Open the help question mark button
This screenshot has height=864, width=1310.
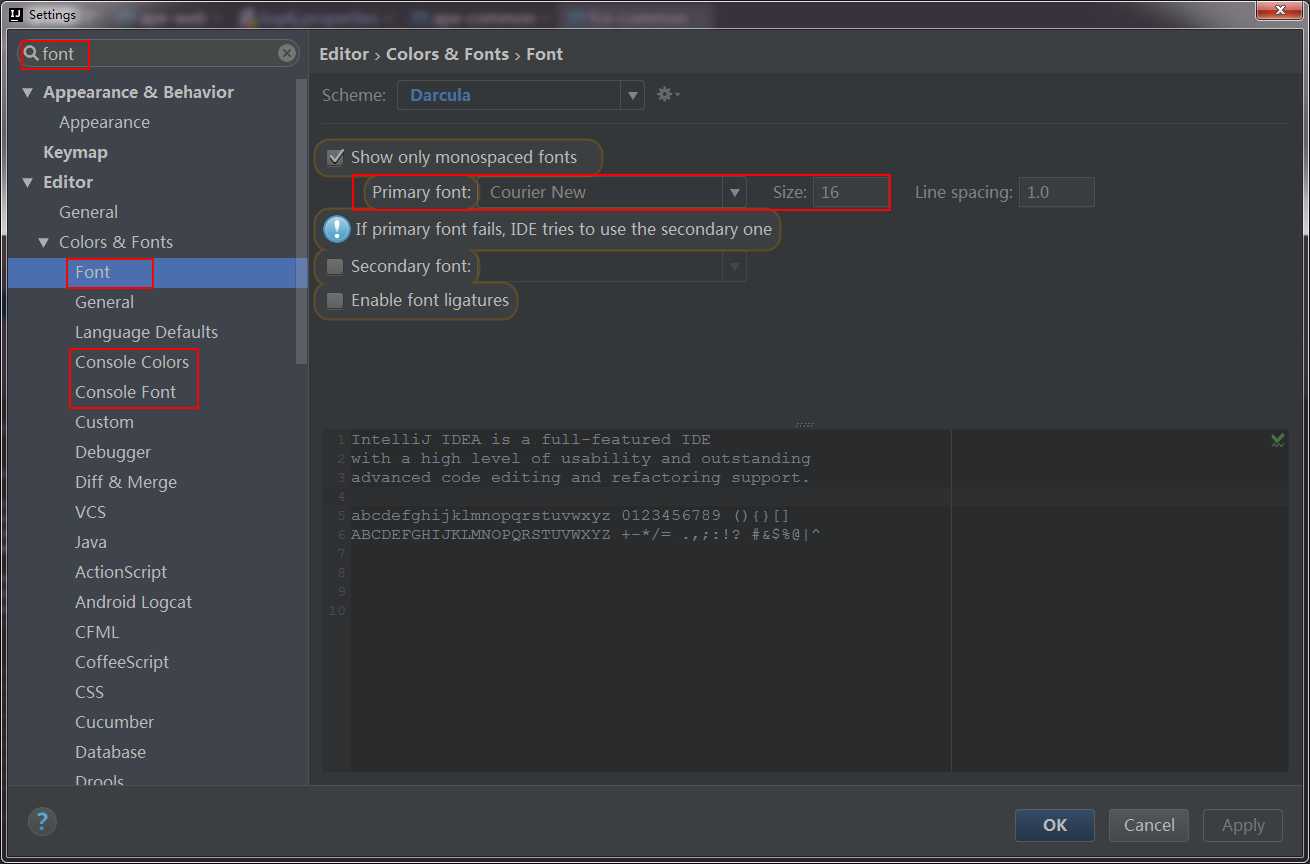41,822
